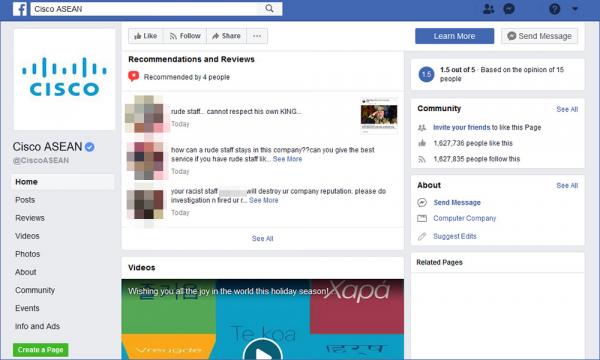Viewport: 600px width, 360px height.
Task: Click See All under reviews
Action: click(262, 239)
